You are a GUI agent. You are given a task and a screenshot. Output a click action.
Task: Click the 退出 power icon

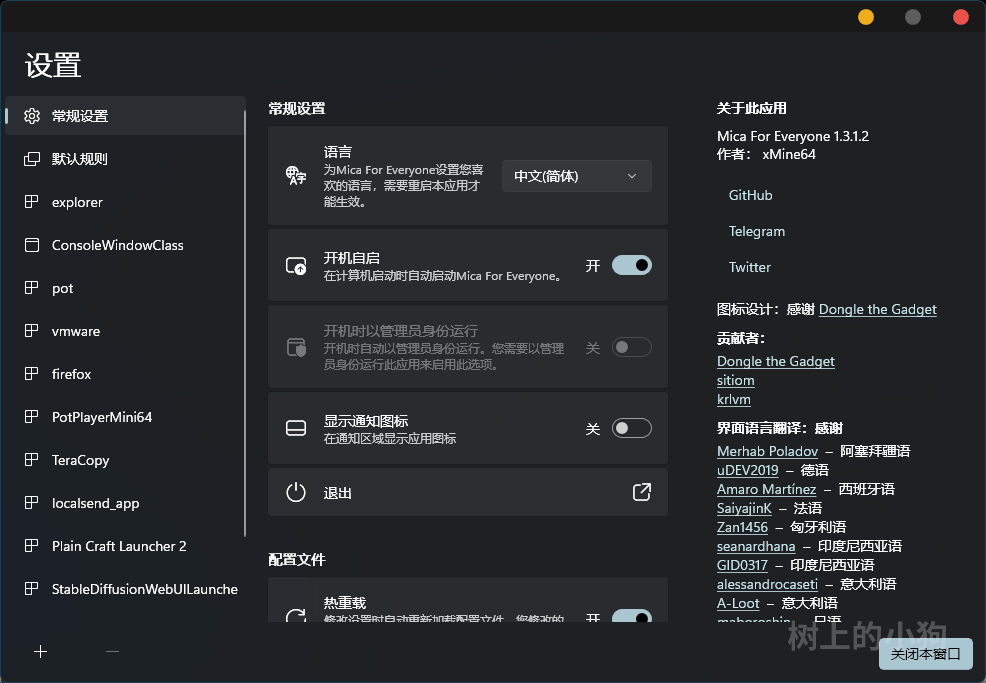click(296, 492)
